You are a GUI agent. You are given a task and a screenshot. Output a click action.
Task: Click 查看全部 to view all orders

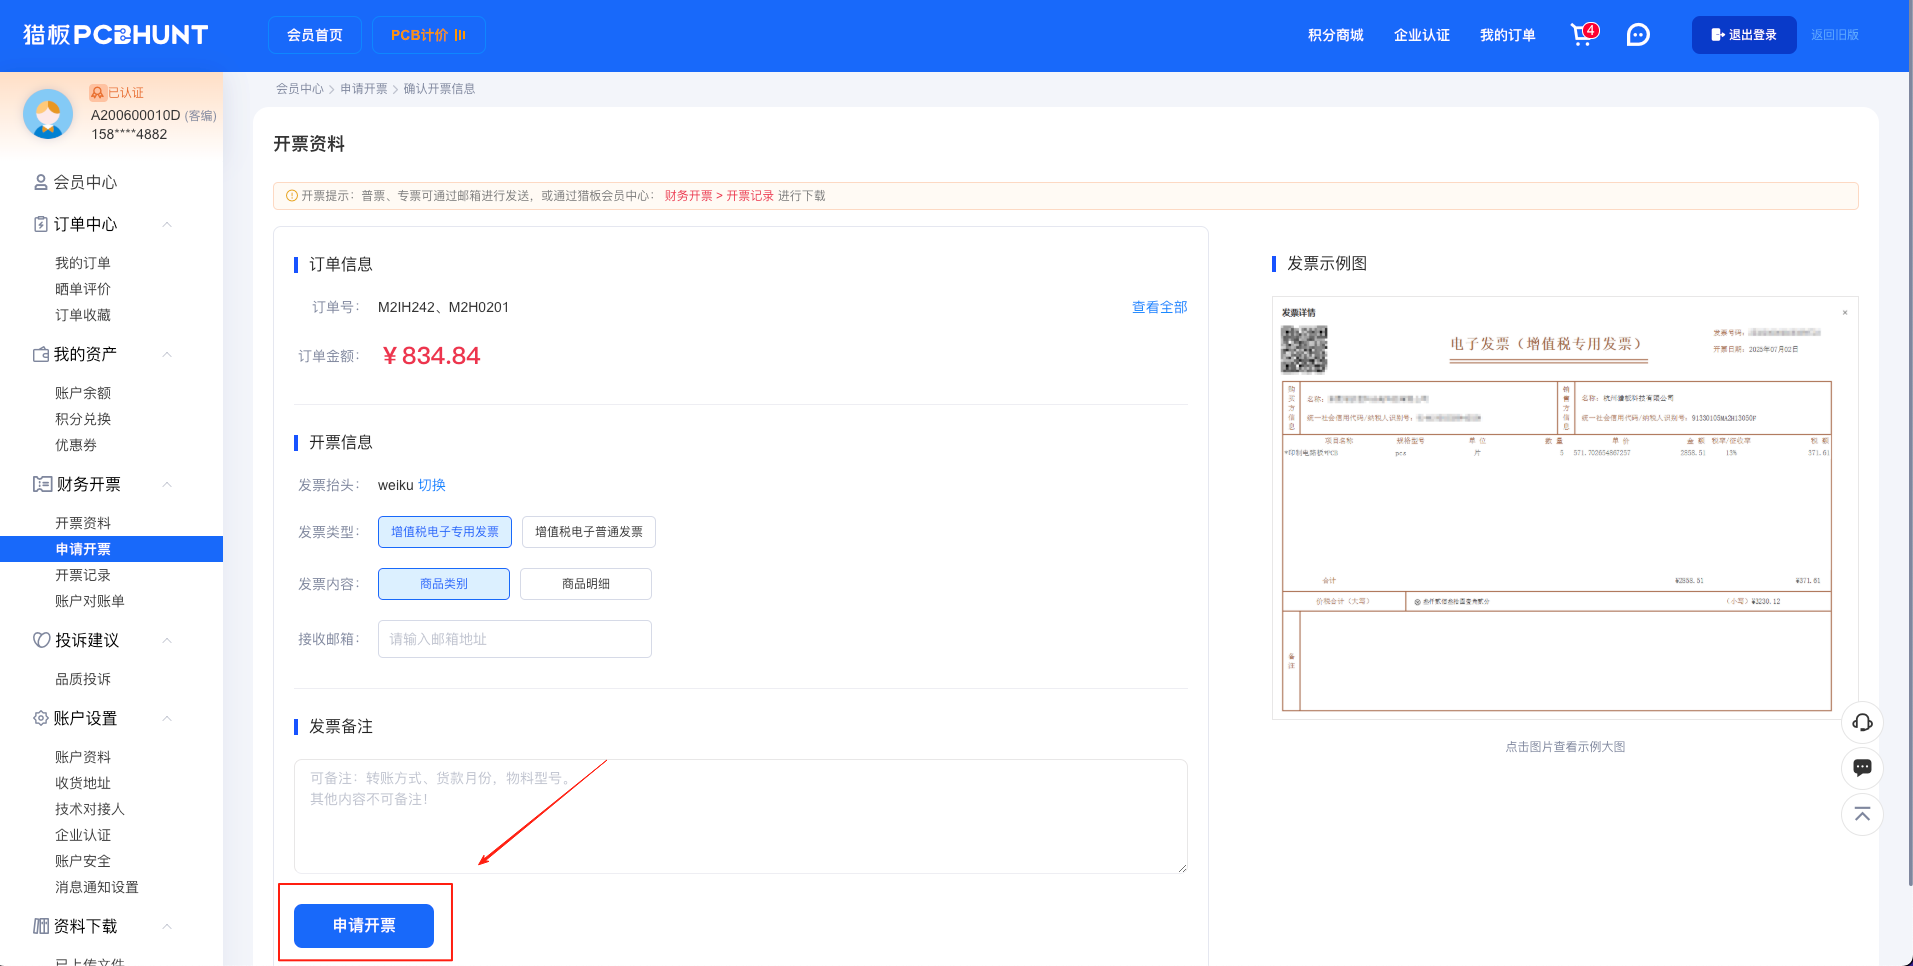point(1159,307)
